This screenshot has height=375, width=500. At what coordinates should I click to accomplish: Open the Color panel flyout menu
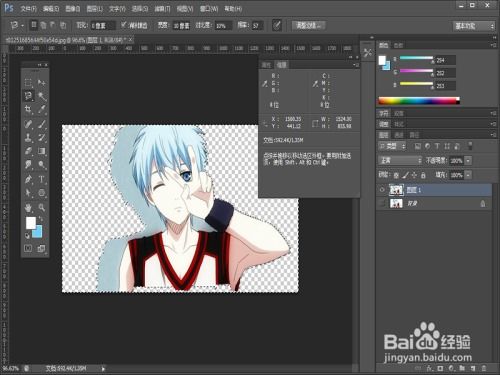coord(493,45)
